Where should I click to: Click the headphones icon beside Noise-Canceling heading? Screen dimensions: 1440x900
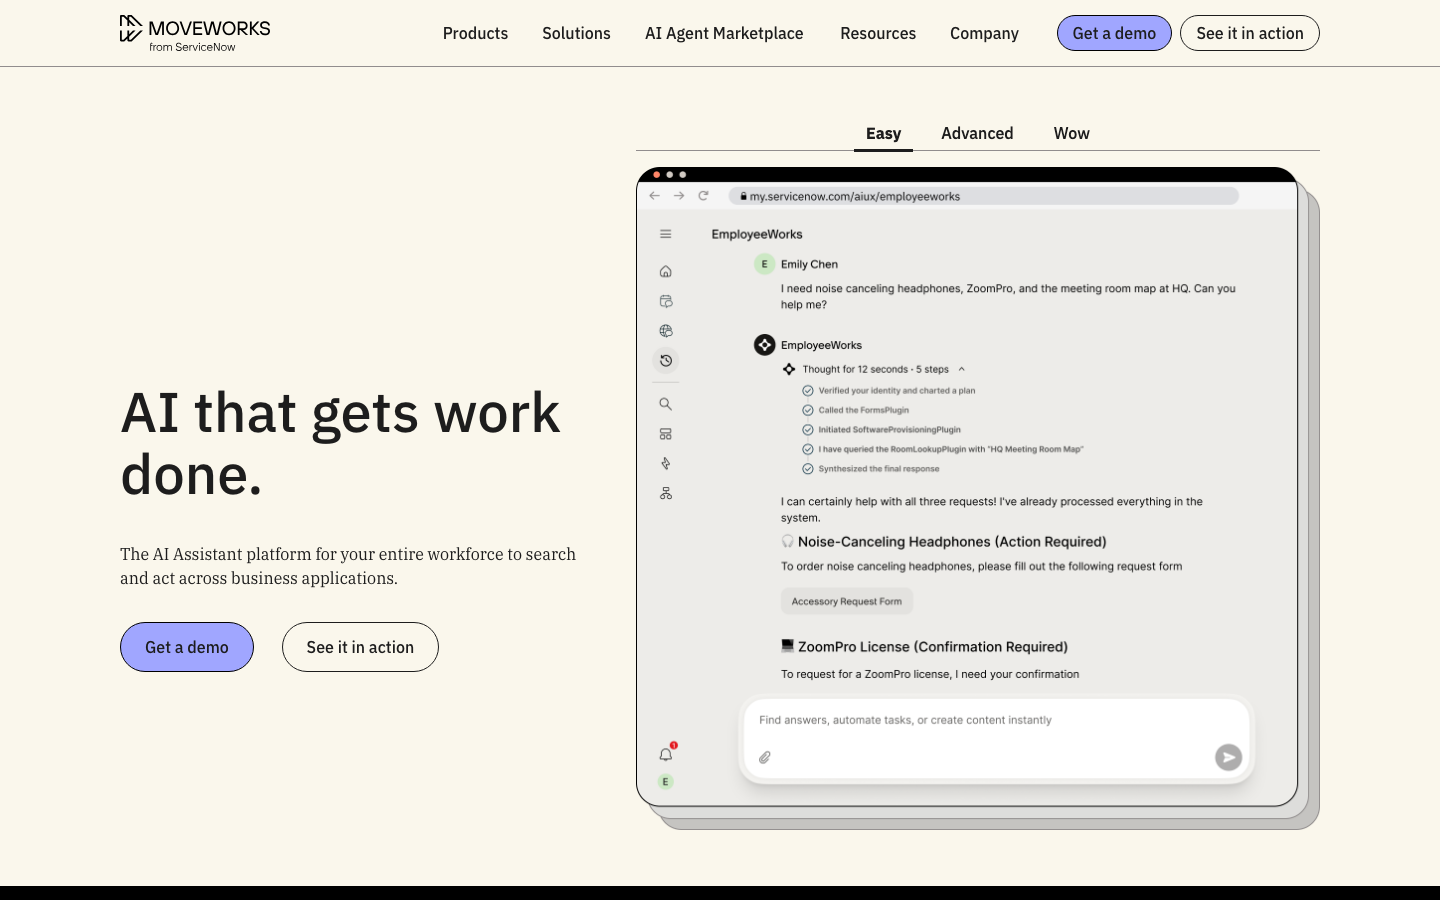(787, 541)
